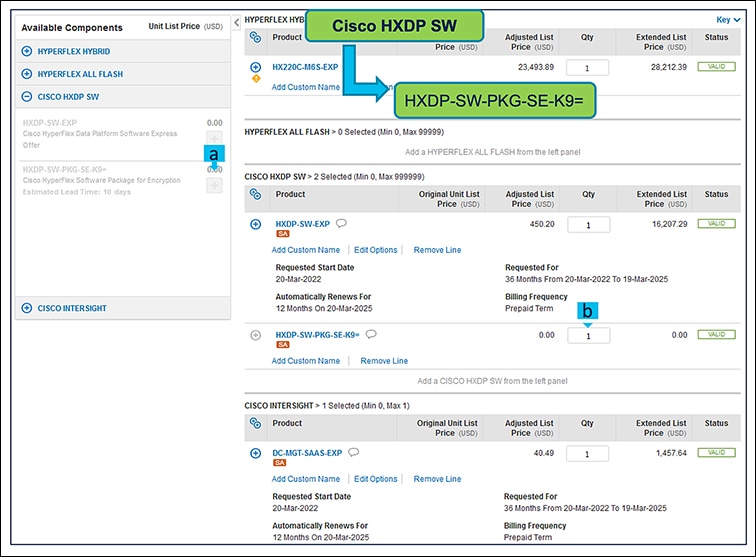Click the VALID status badge for HXDP-SW-PKG-SE-K9=
The width and height of the screenshot is (756, 557).
[716, 335]
